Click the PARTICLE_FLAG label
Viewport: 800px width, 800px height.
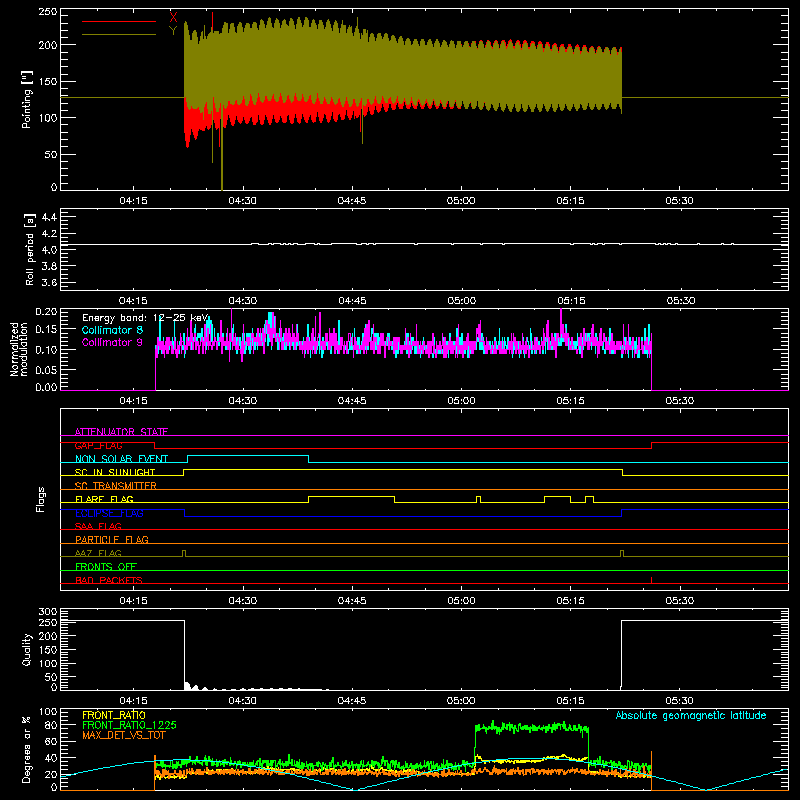point(112,540)
